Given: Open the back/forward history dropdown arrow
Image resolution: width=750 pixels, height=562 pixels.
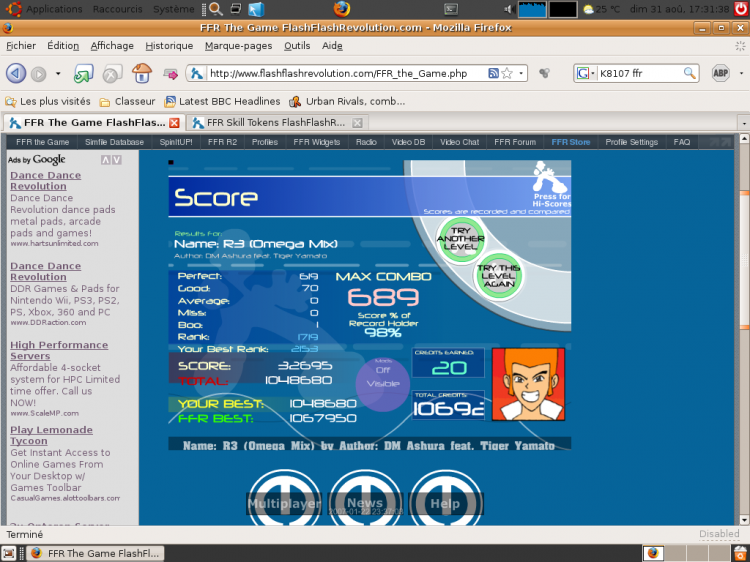Looking at the screenshot, I should (x=58, y=74).
